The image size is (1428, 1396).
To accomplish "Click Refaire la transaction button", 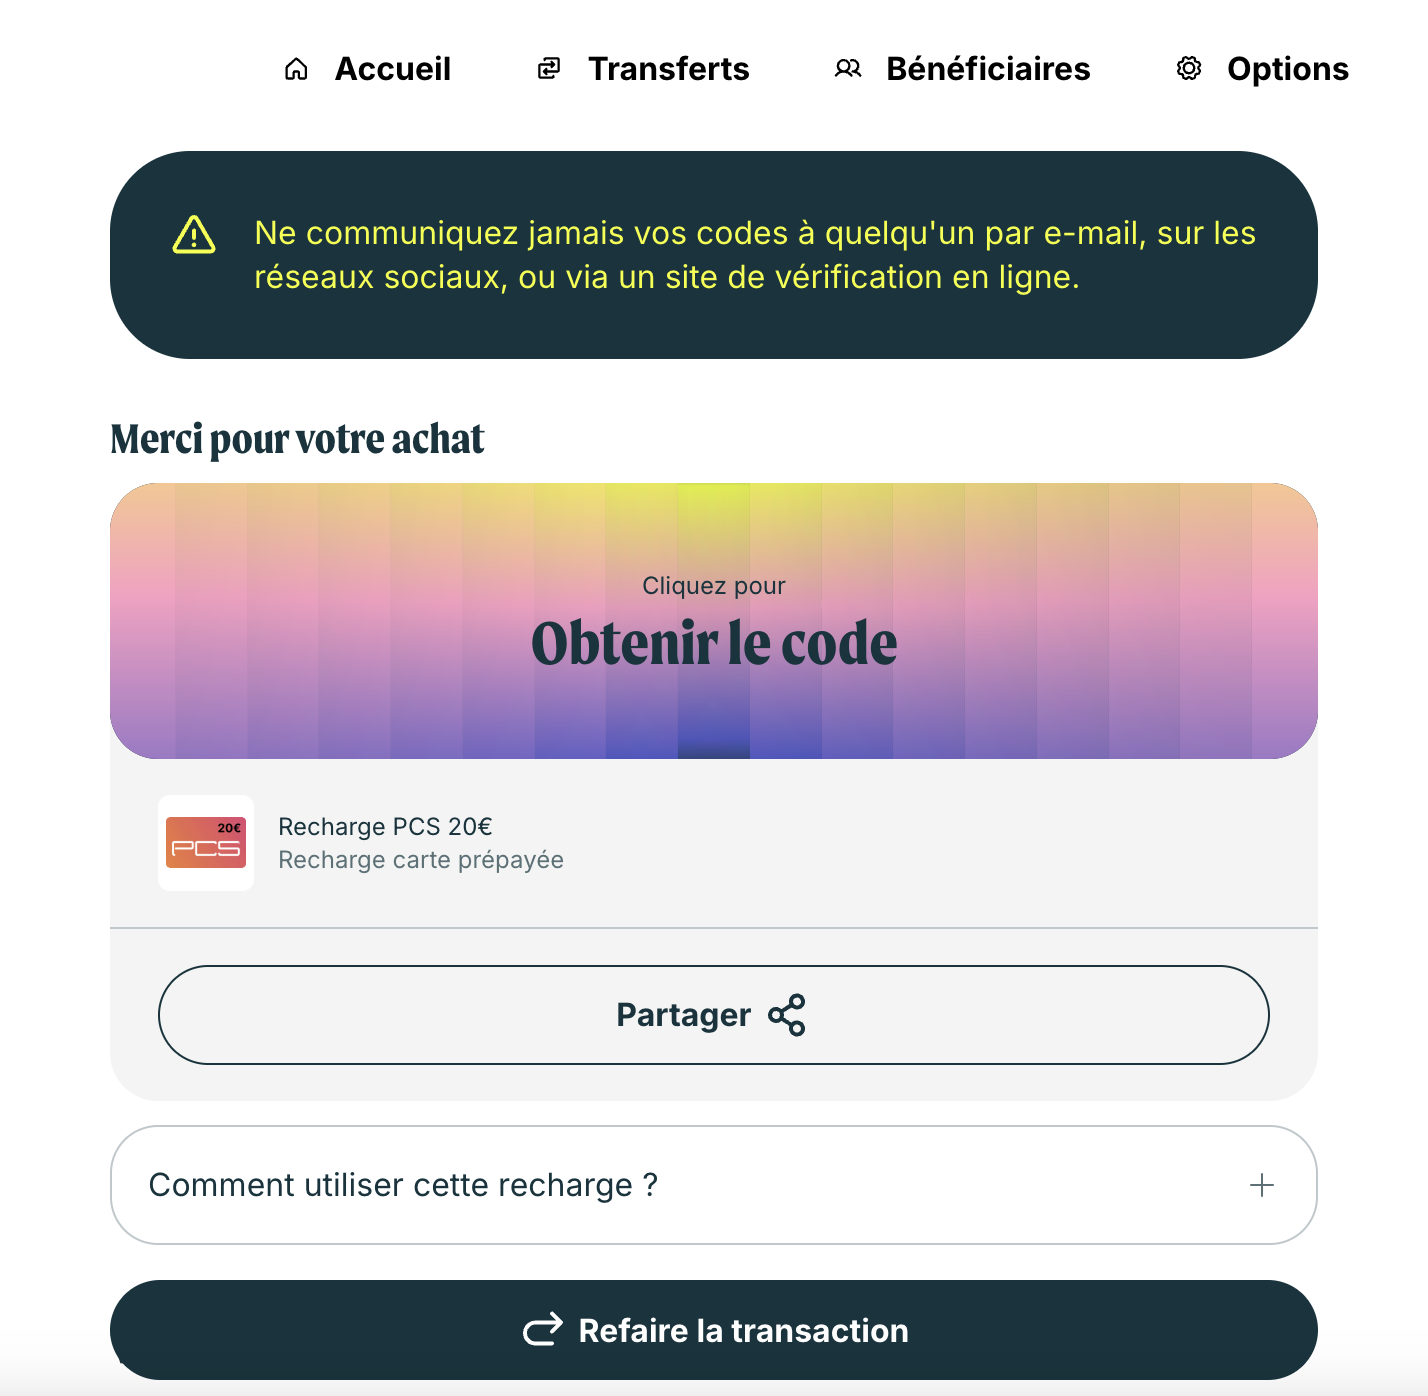I will point(714,1330).
